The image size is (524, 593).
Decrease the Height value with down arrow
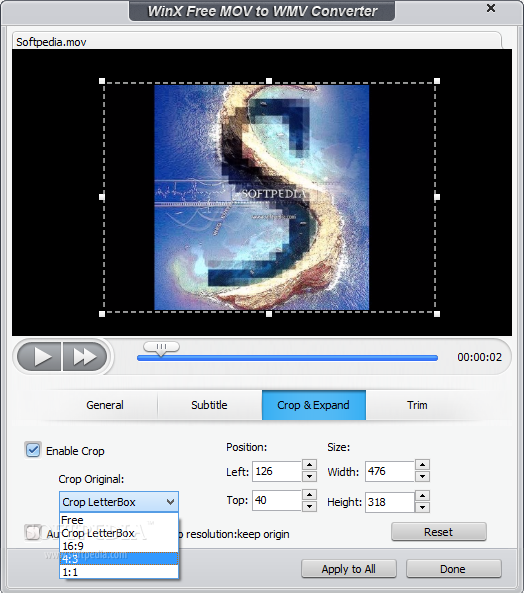(423, 508)
